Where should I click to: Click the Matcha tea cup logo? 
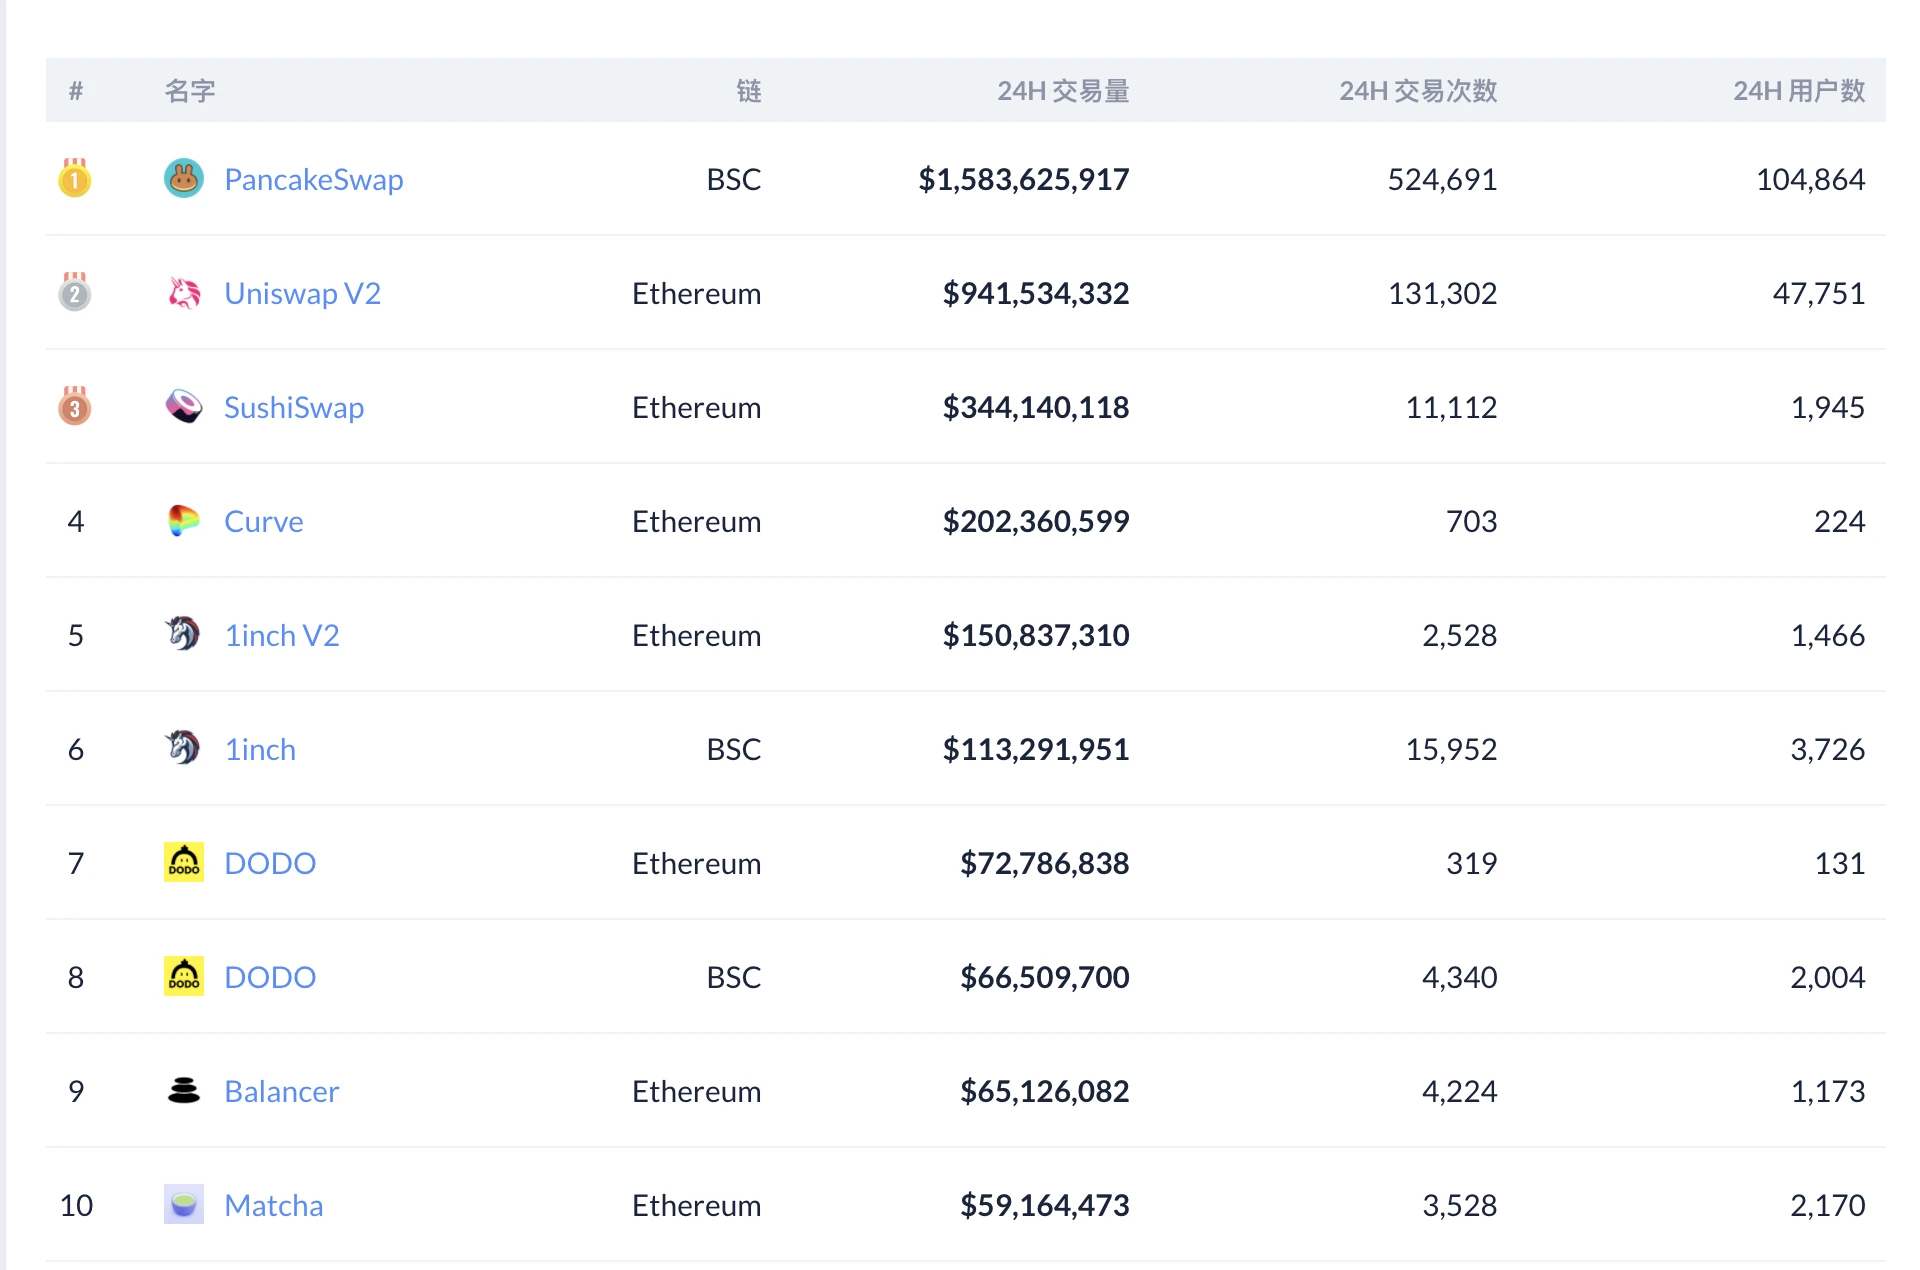click(184, 1205)
